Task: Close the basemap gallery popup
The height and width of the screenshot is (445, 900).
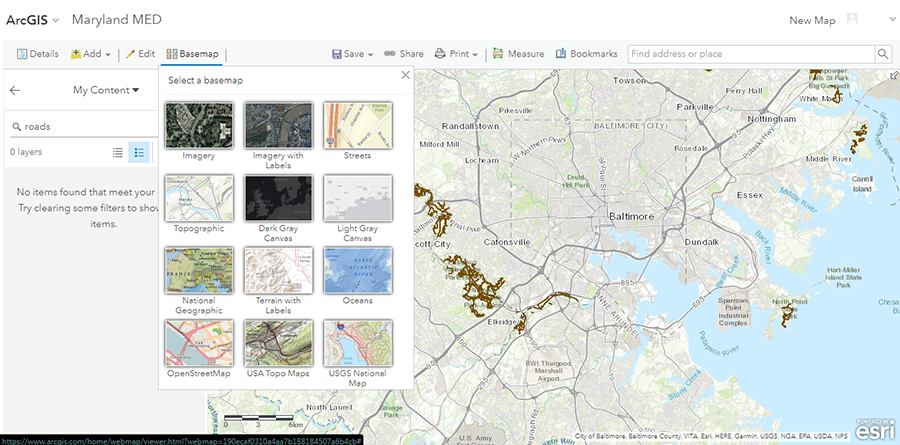Action: [406, 75]
